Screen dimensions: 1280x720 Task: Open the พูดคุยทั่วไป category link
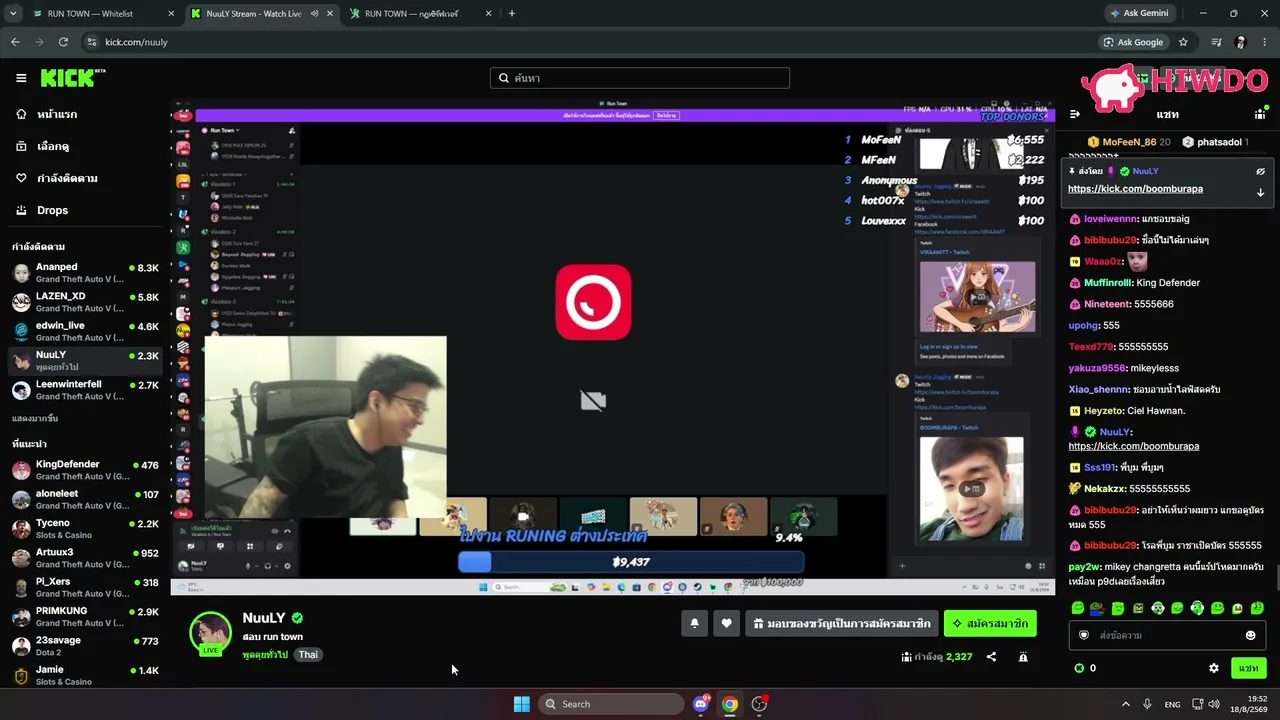point(265,655)
